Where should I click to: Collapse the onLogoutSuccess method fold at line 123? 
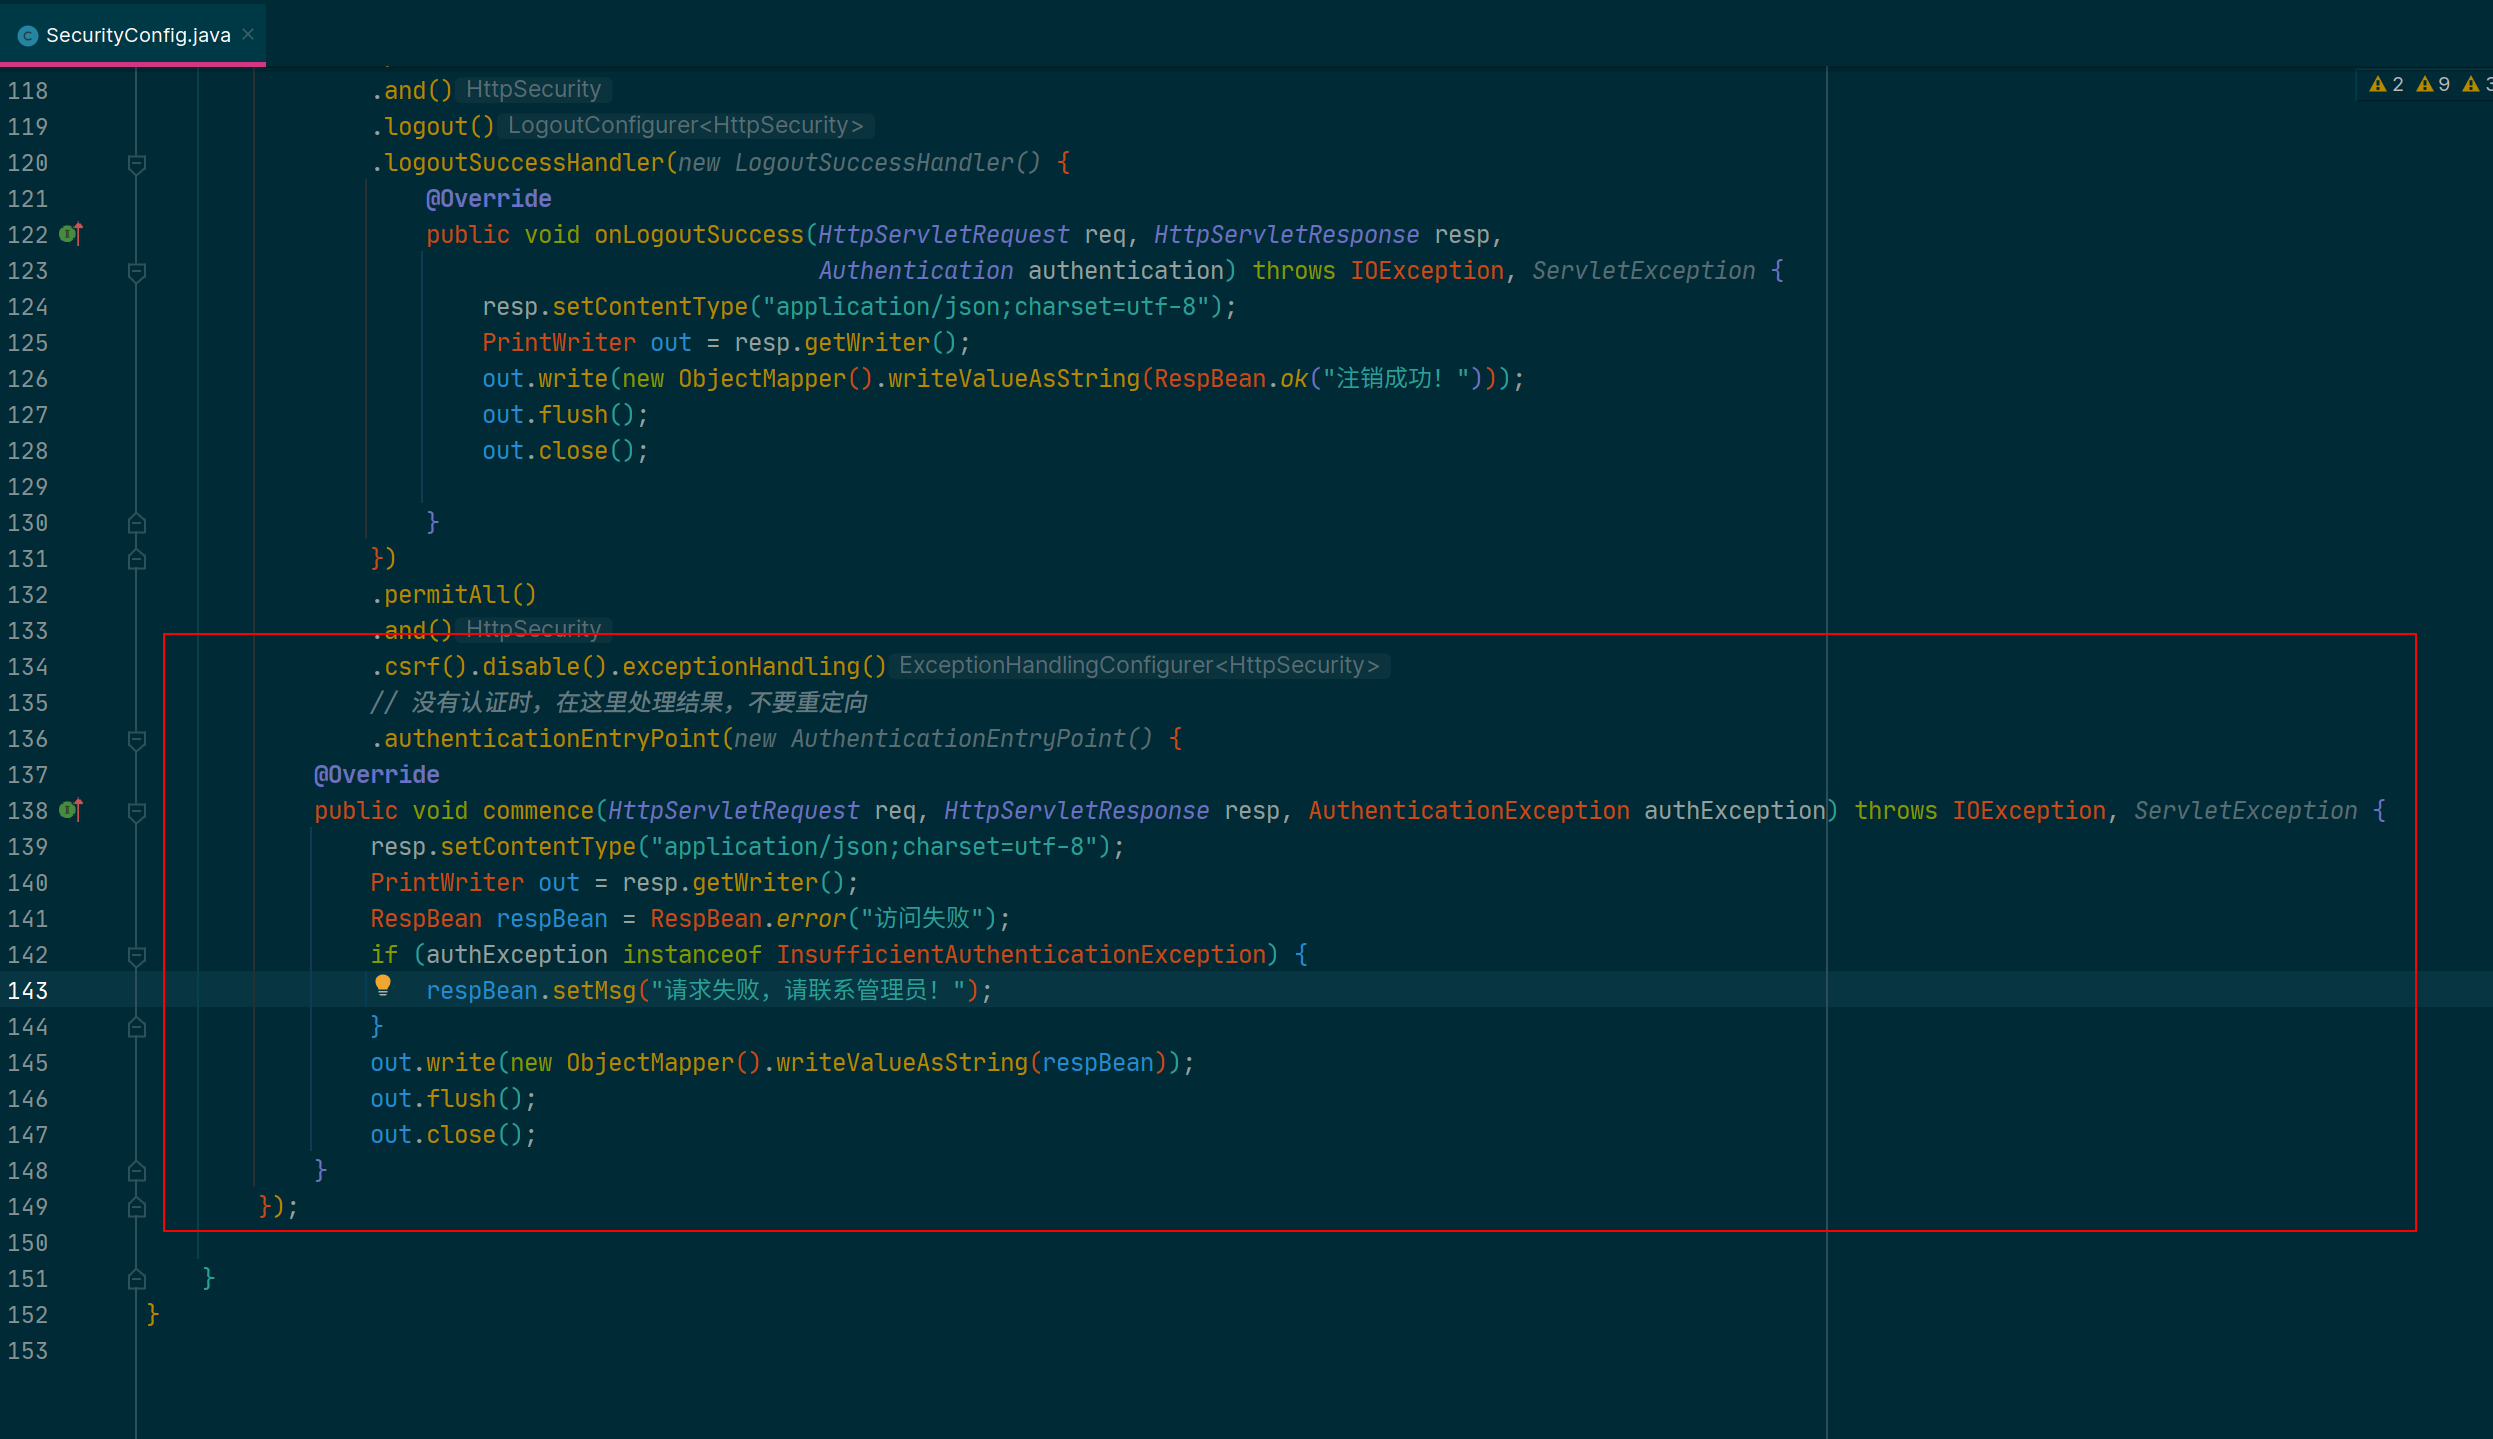coord(137,272)
